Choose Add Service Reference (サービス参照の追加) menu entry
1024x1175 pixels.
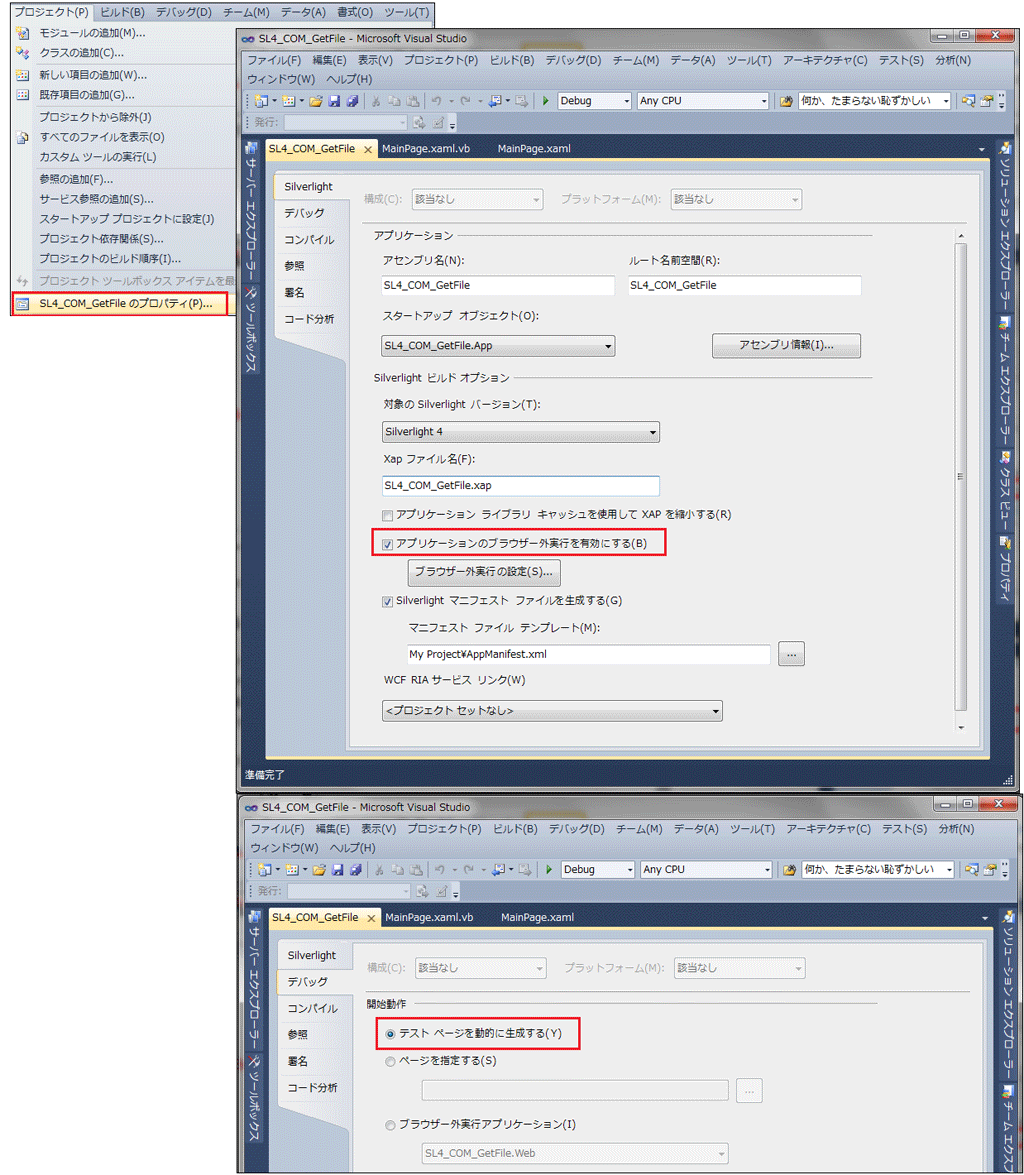[x=96, y=199]
